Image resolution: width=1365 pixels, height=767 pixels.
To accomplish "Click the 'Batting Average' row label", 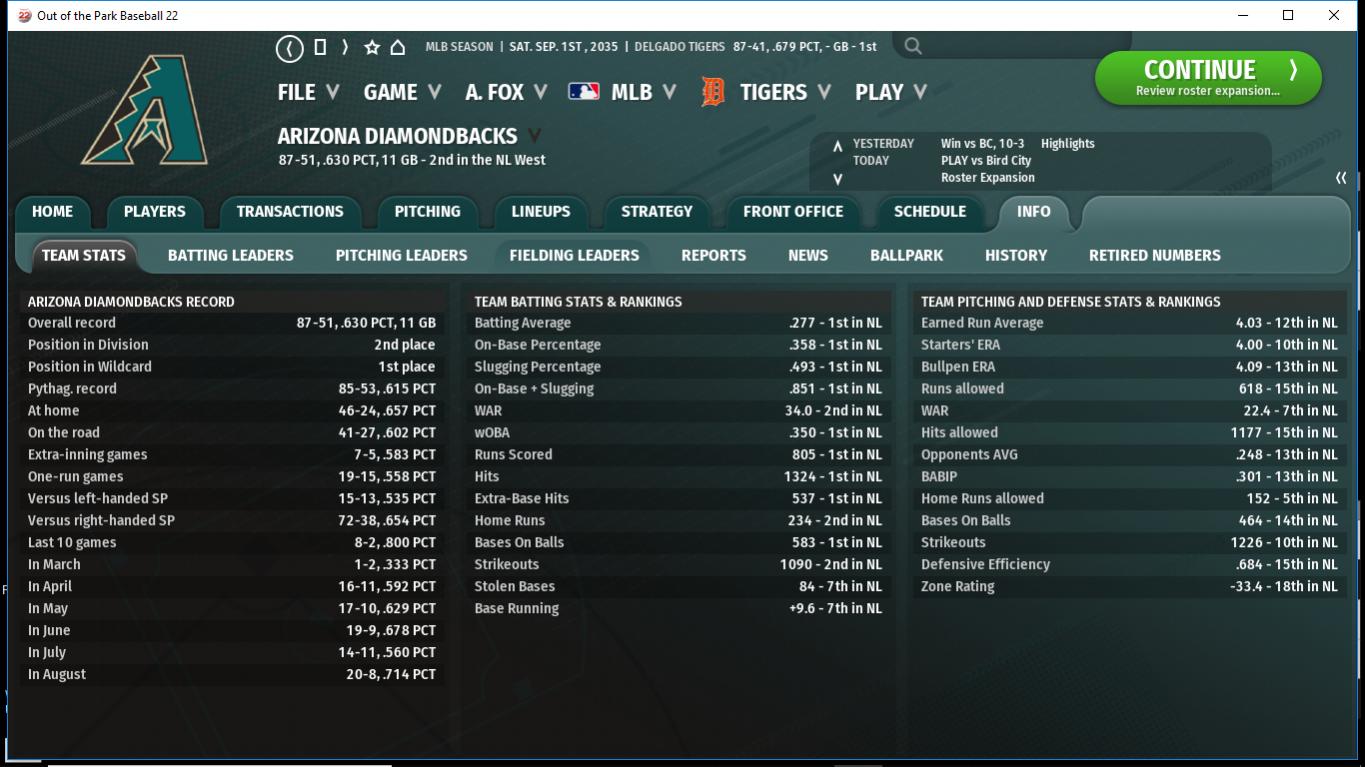I will (x=523, y=323).
